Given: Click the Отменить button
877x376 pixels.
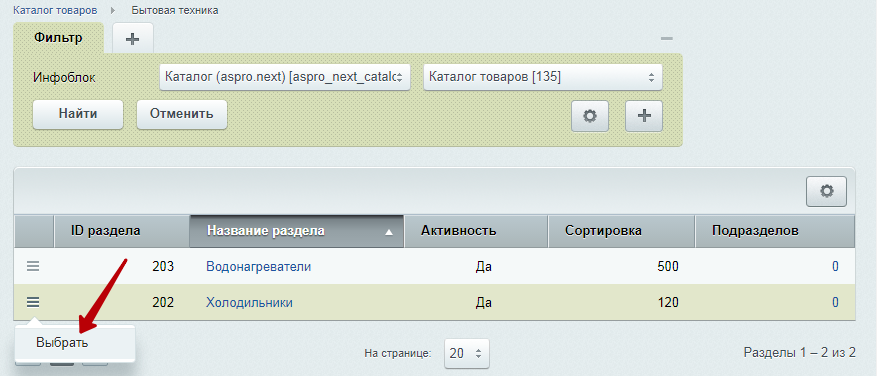Looking at the screenshot, I should (x=182, y=114).
